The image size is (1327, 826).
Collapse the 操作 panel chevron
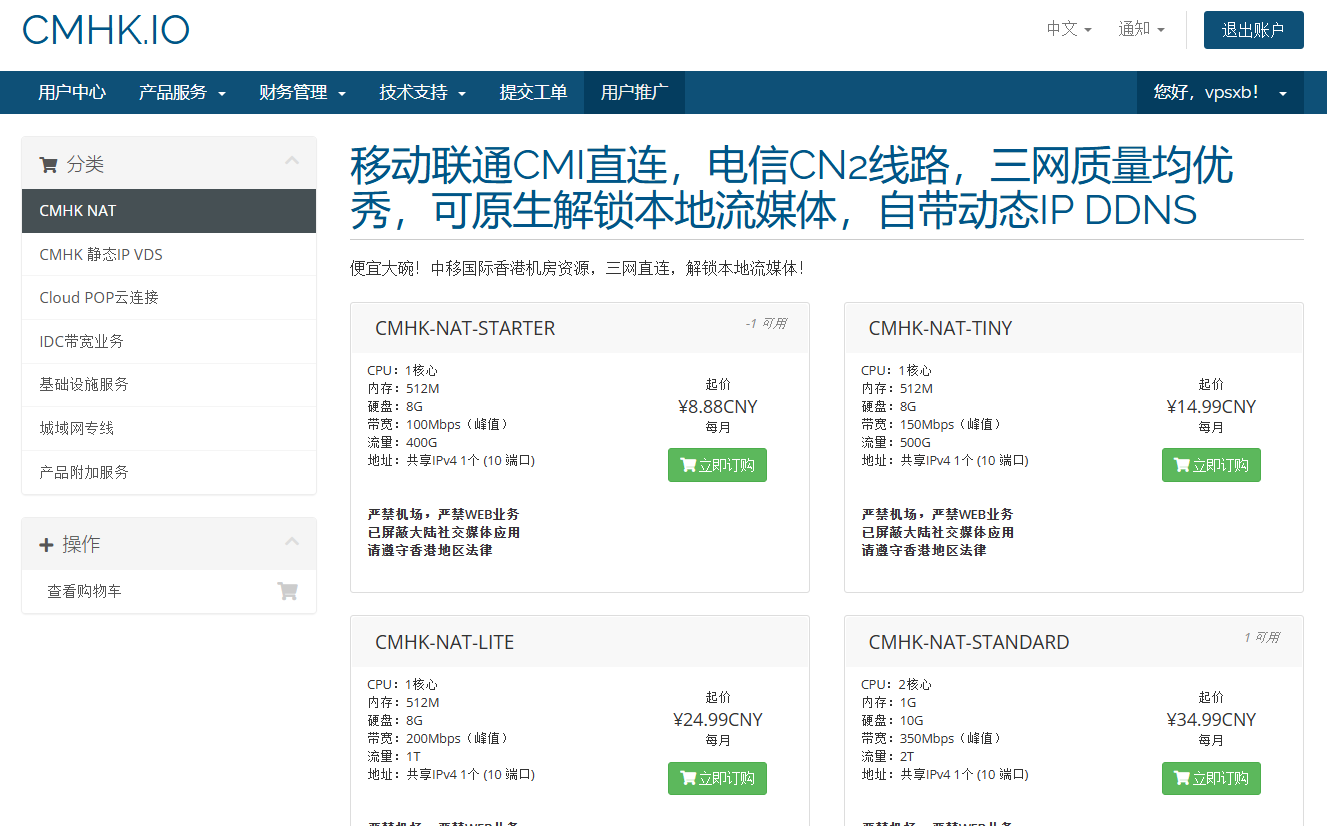pyautogui.click(x=292, y=541)
